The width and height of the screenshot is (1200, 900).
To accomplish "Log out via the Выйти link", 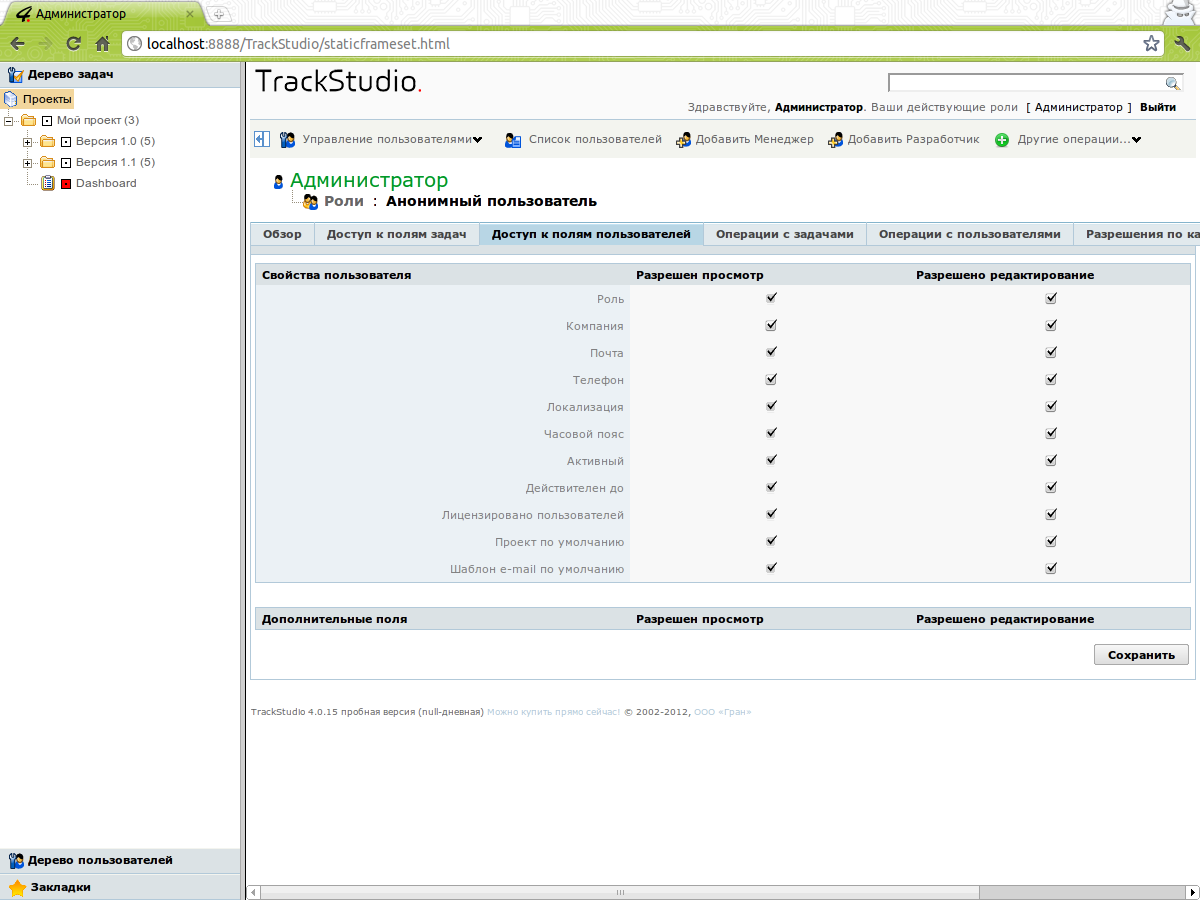I will 1158,107.
